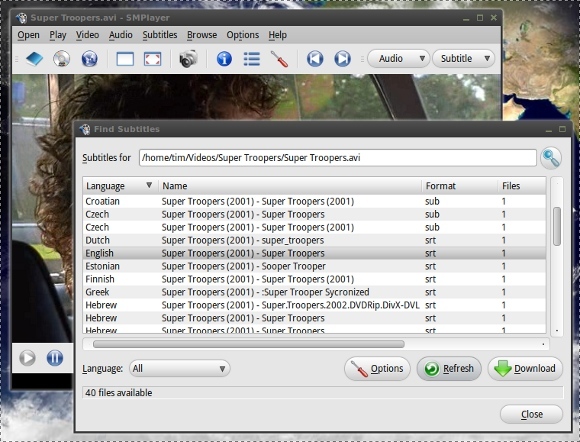The image size is (580, 442).
Task: Open the Help menu
Action: click(x=277, y=35)
